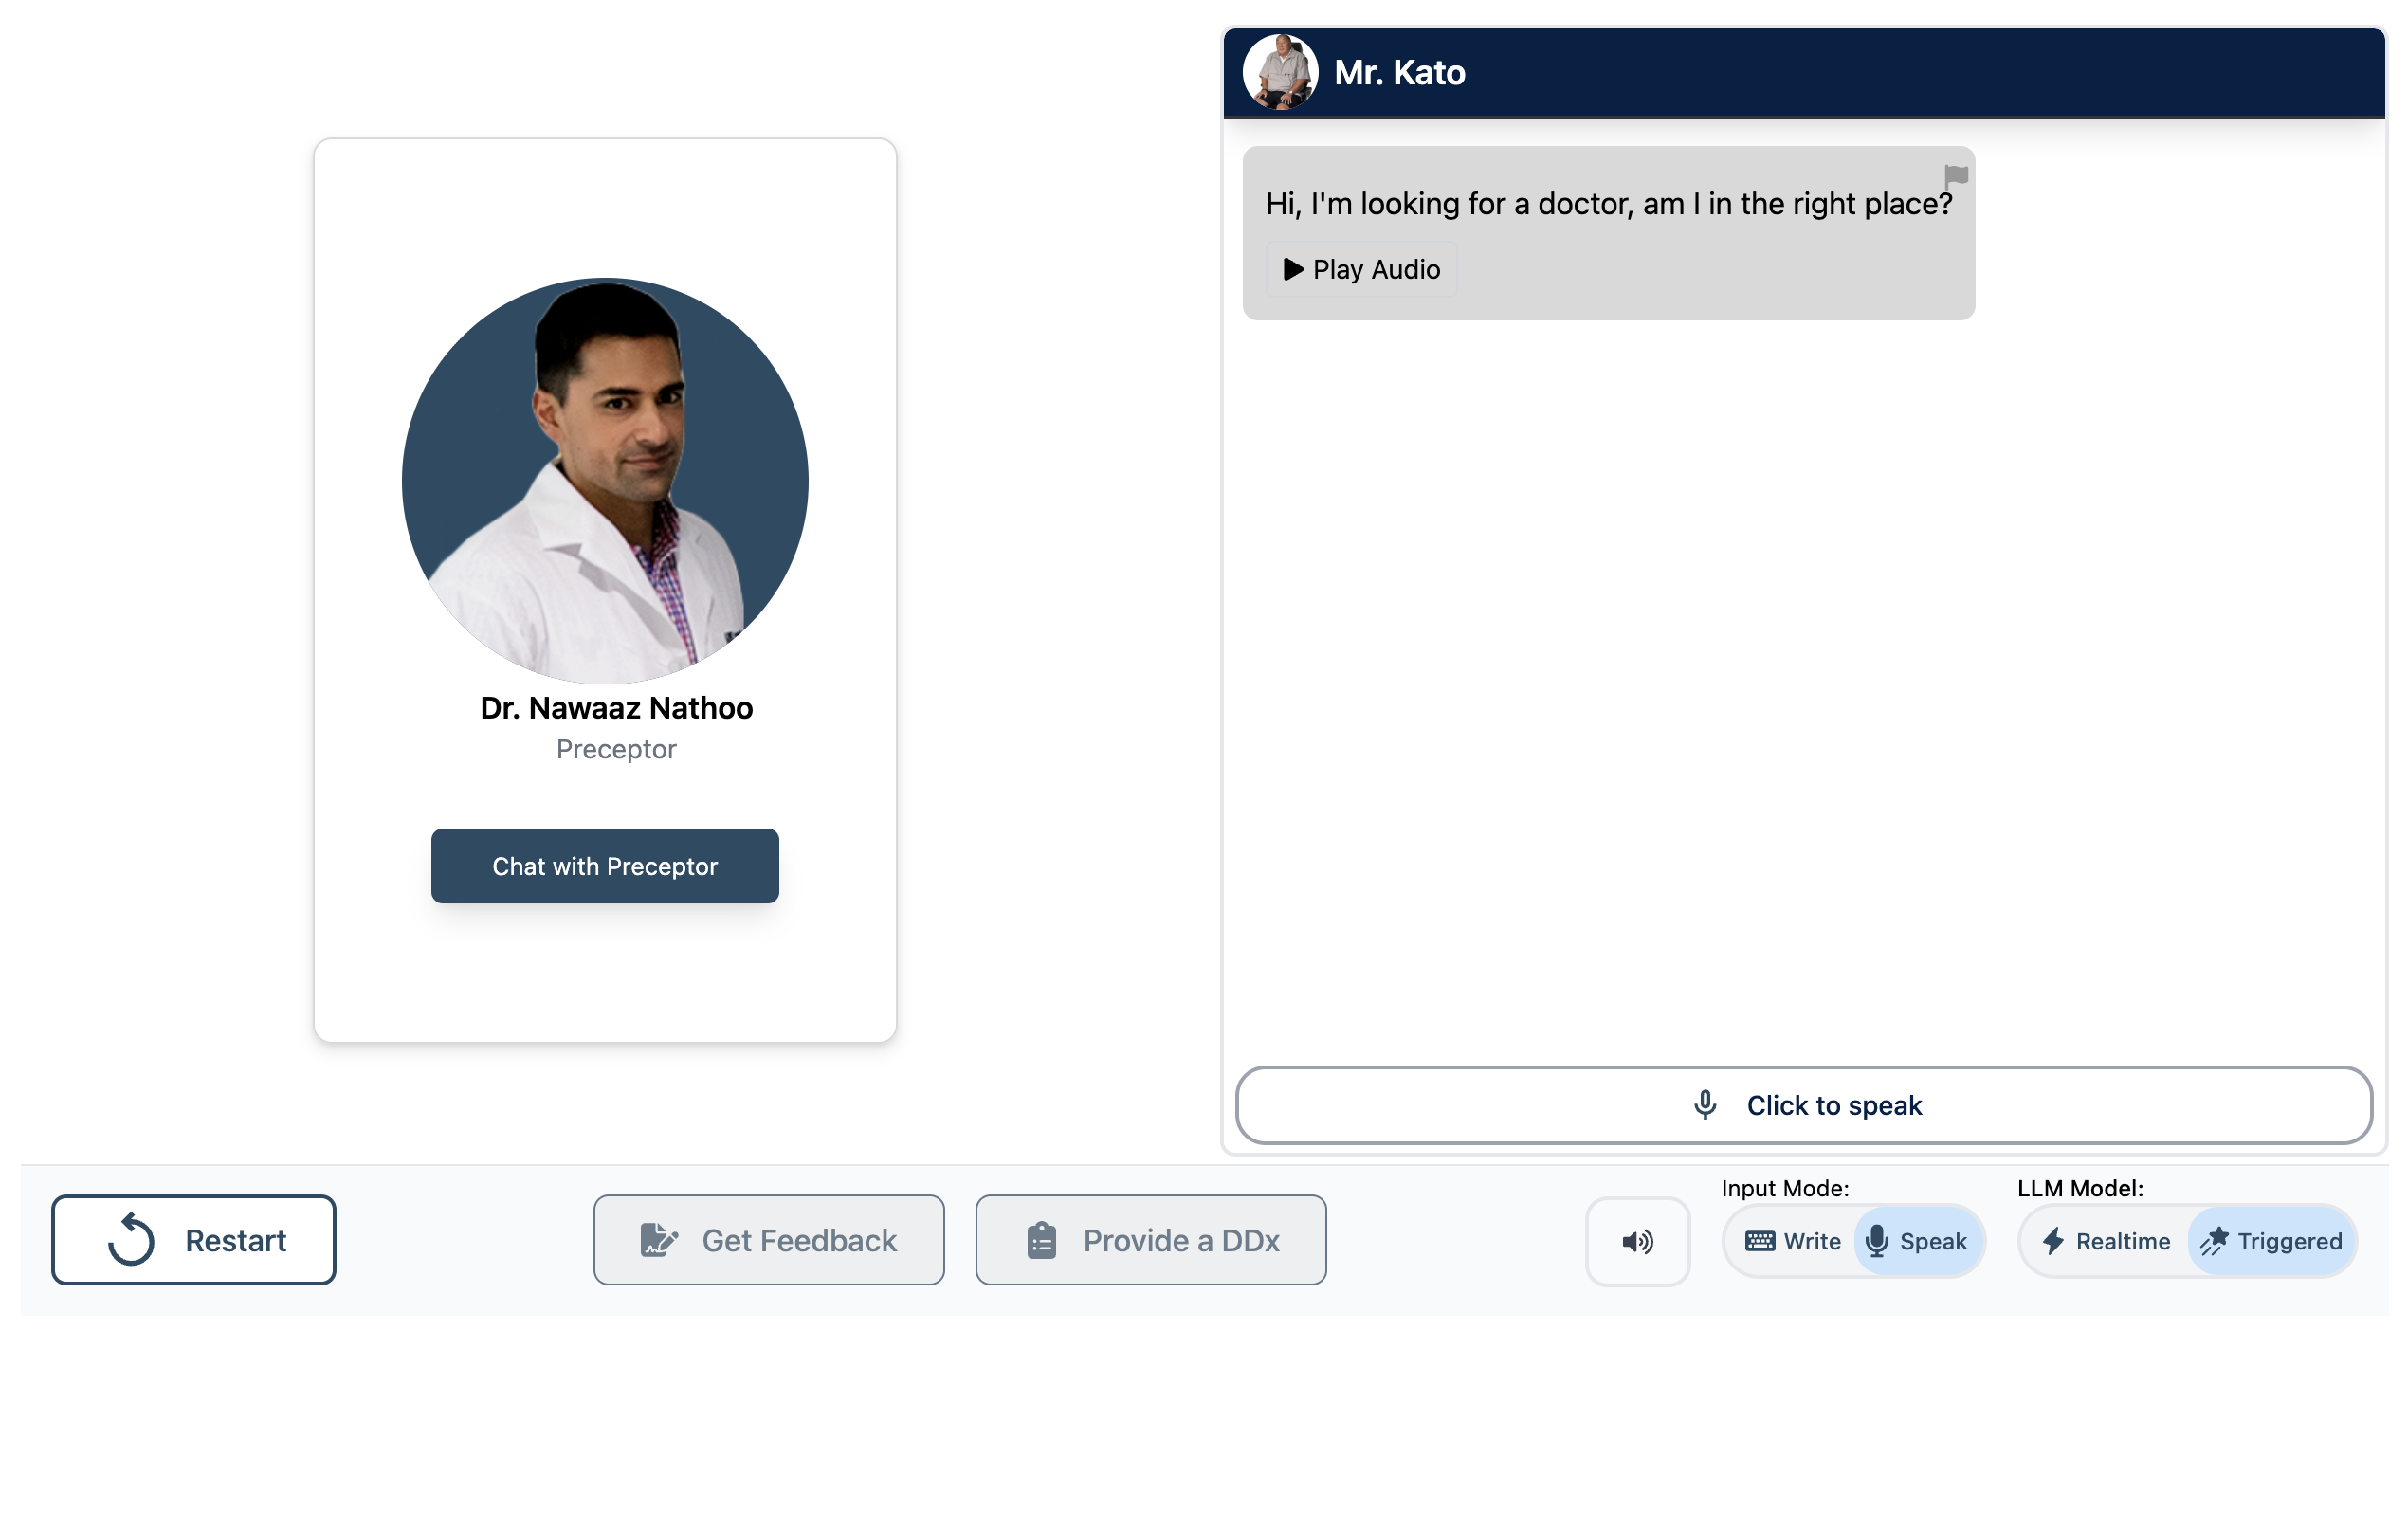Click the feedback pencil-document icon
This screenshot has width=2408, height=1513.
pyautogui.click(x=658, y=1240)
